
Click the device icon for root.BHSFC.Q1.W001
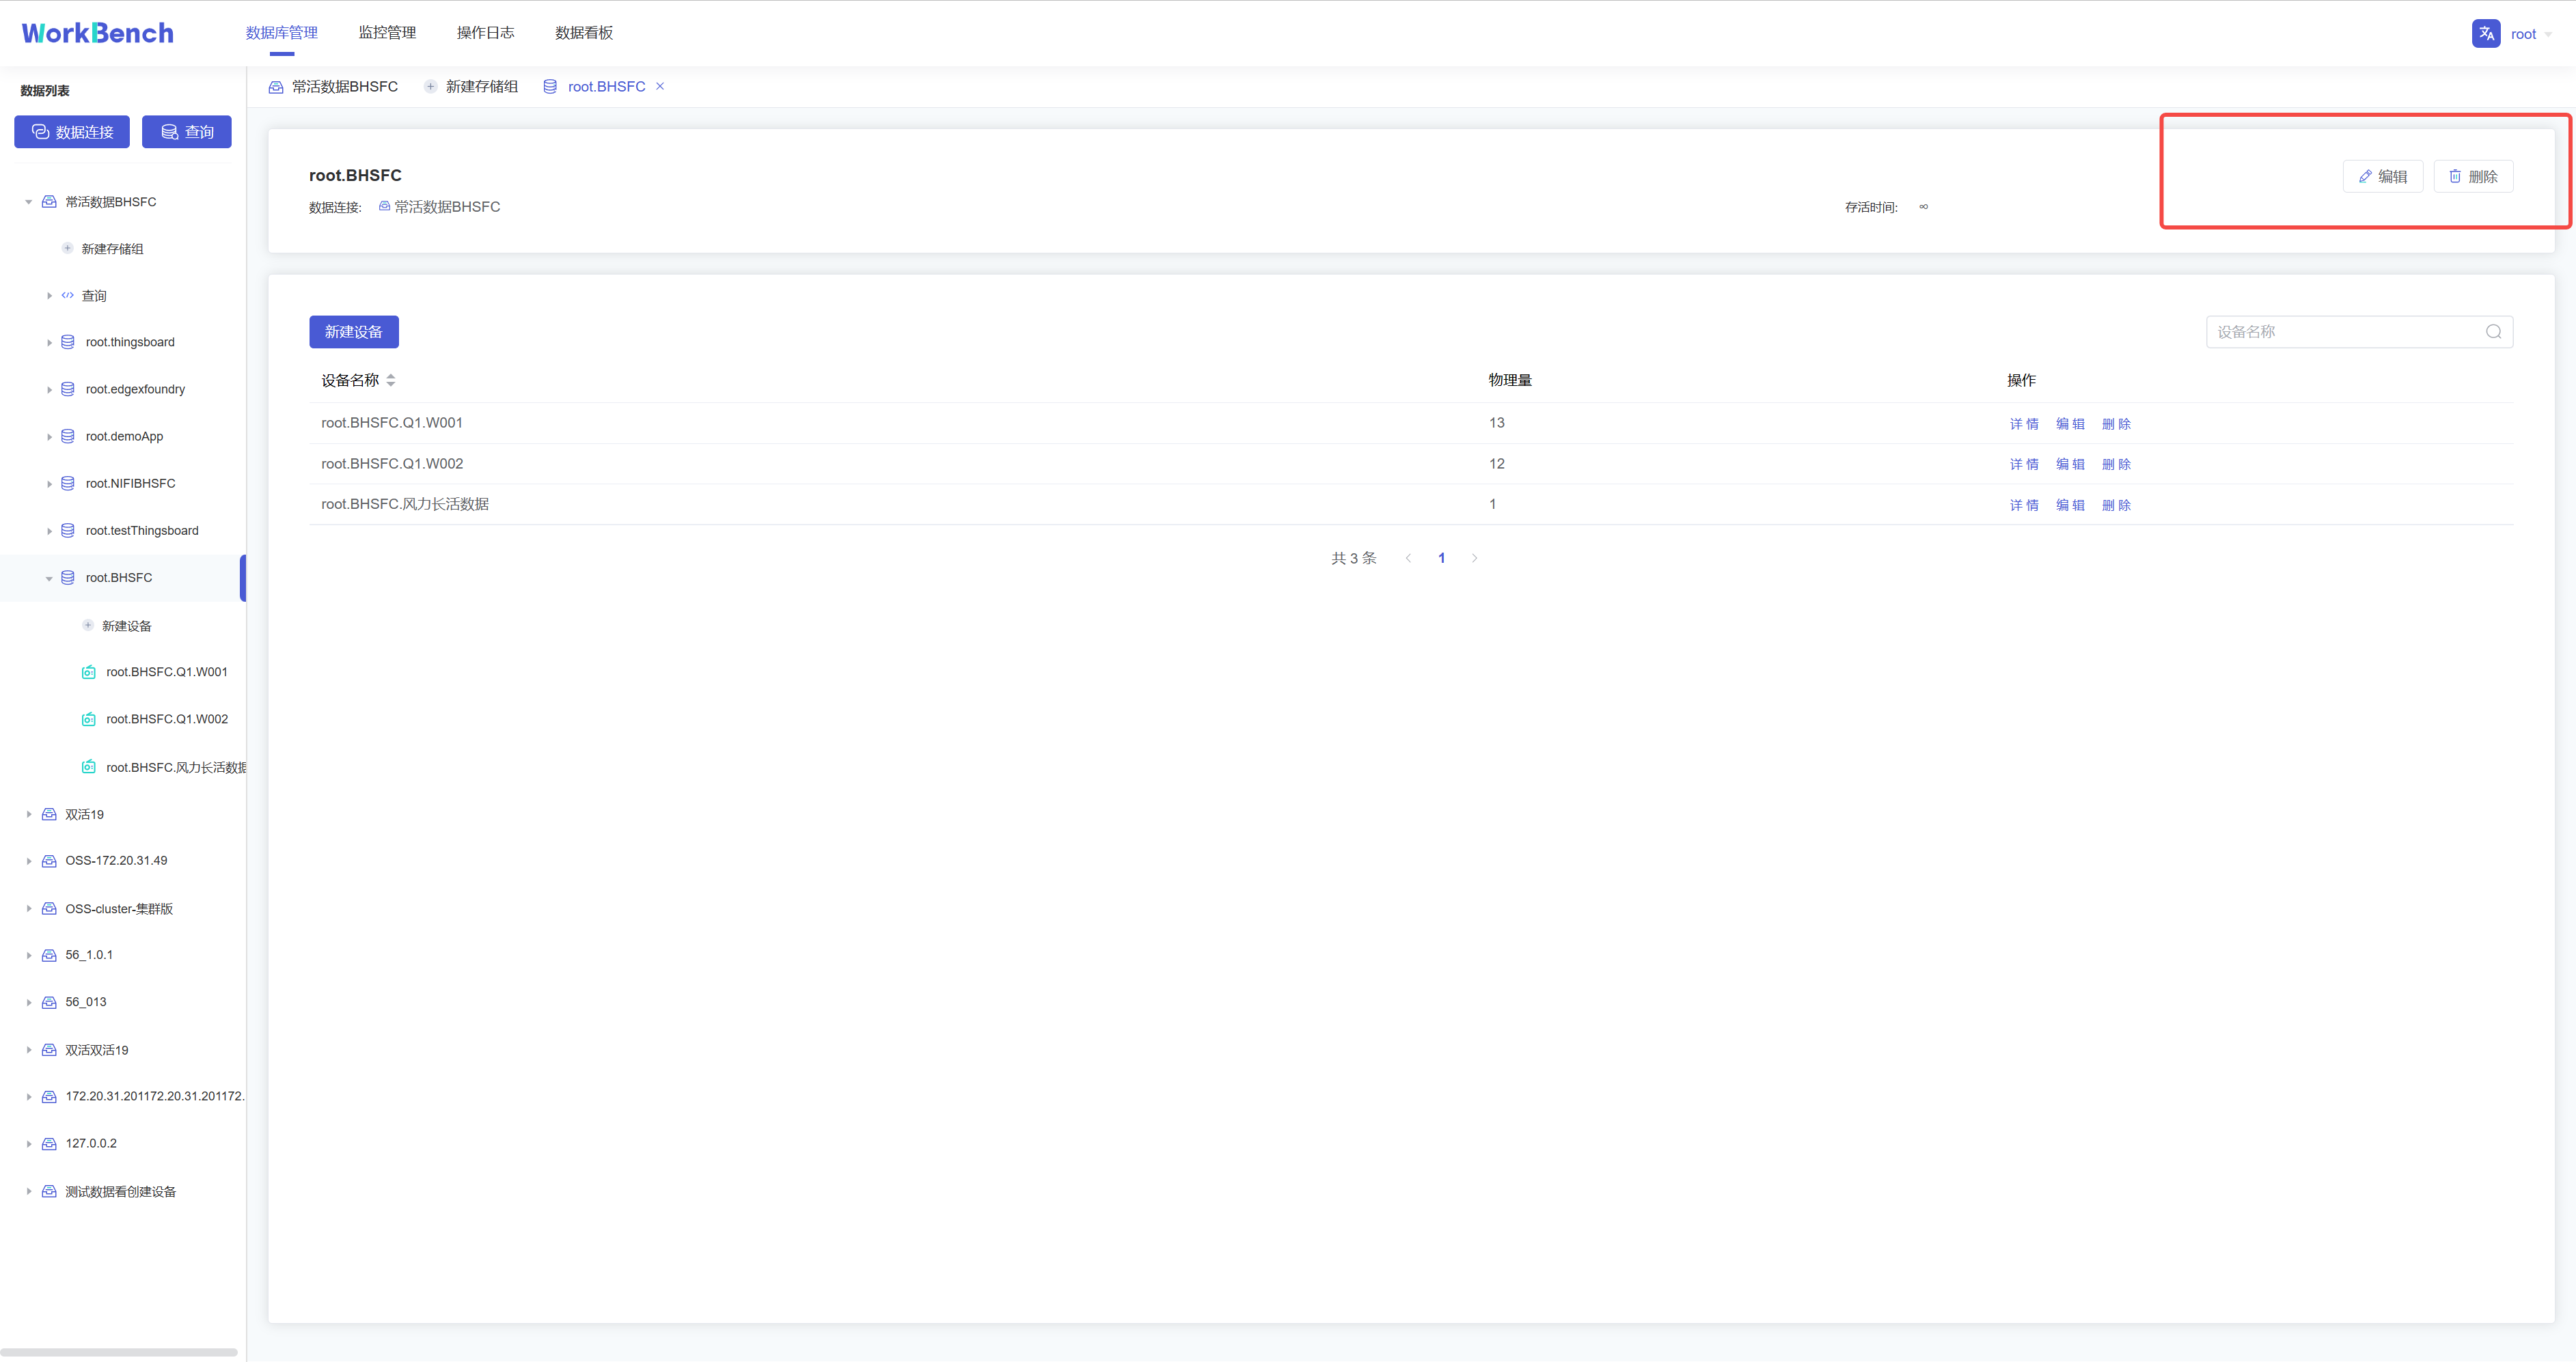click(89, 671)
